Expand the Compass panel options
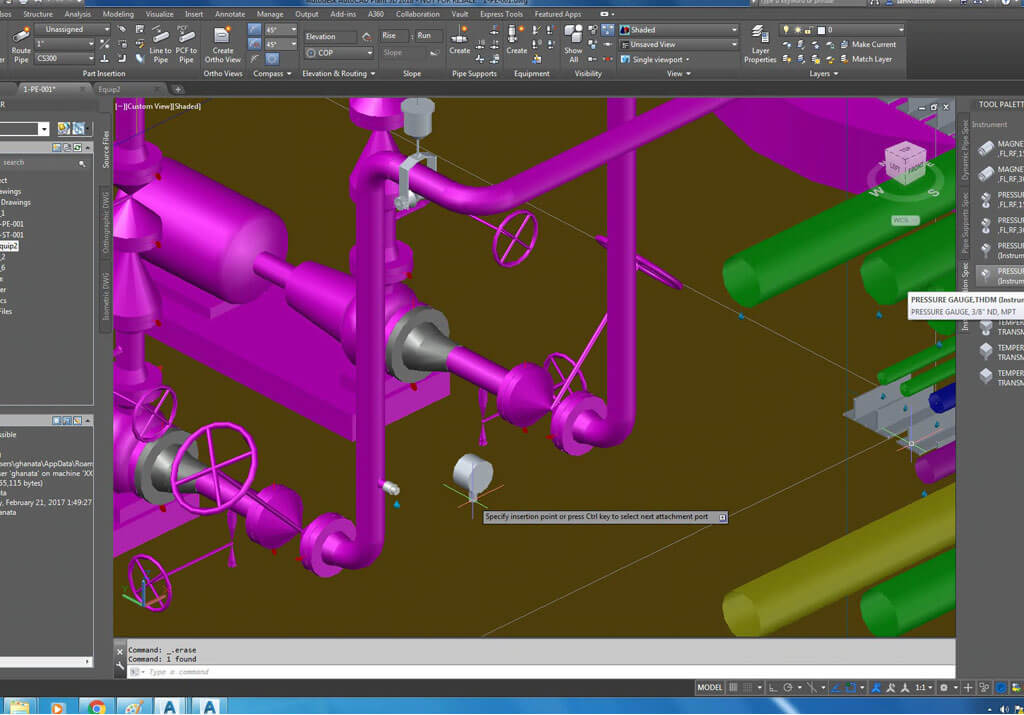Viewport: 1024px width, 715px height. (272, 74)
